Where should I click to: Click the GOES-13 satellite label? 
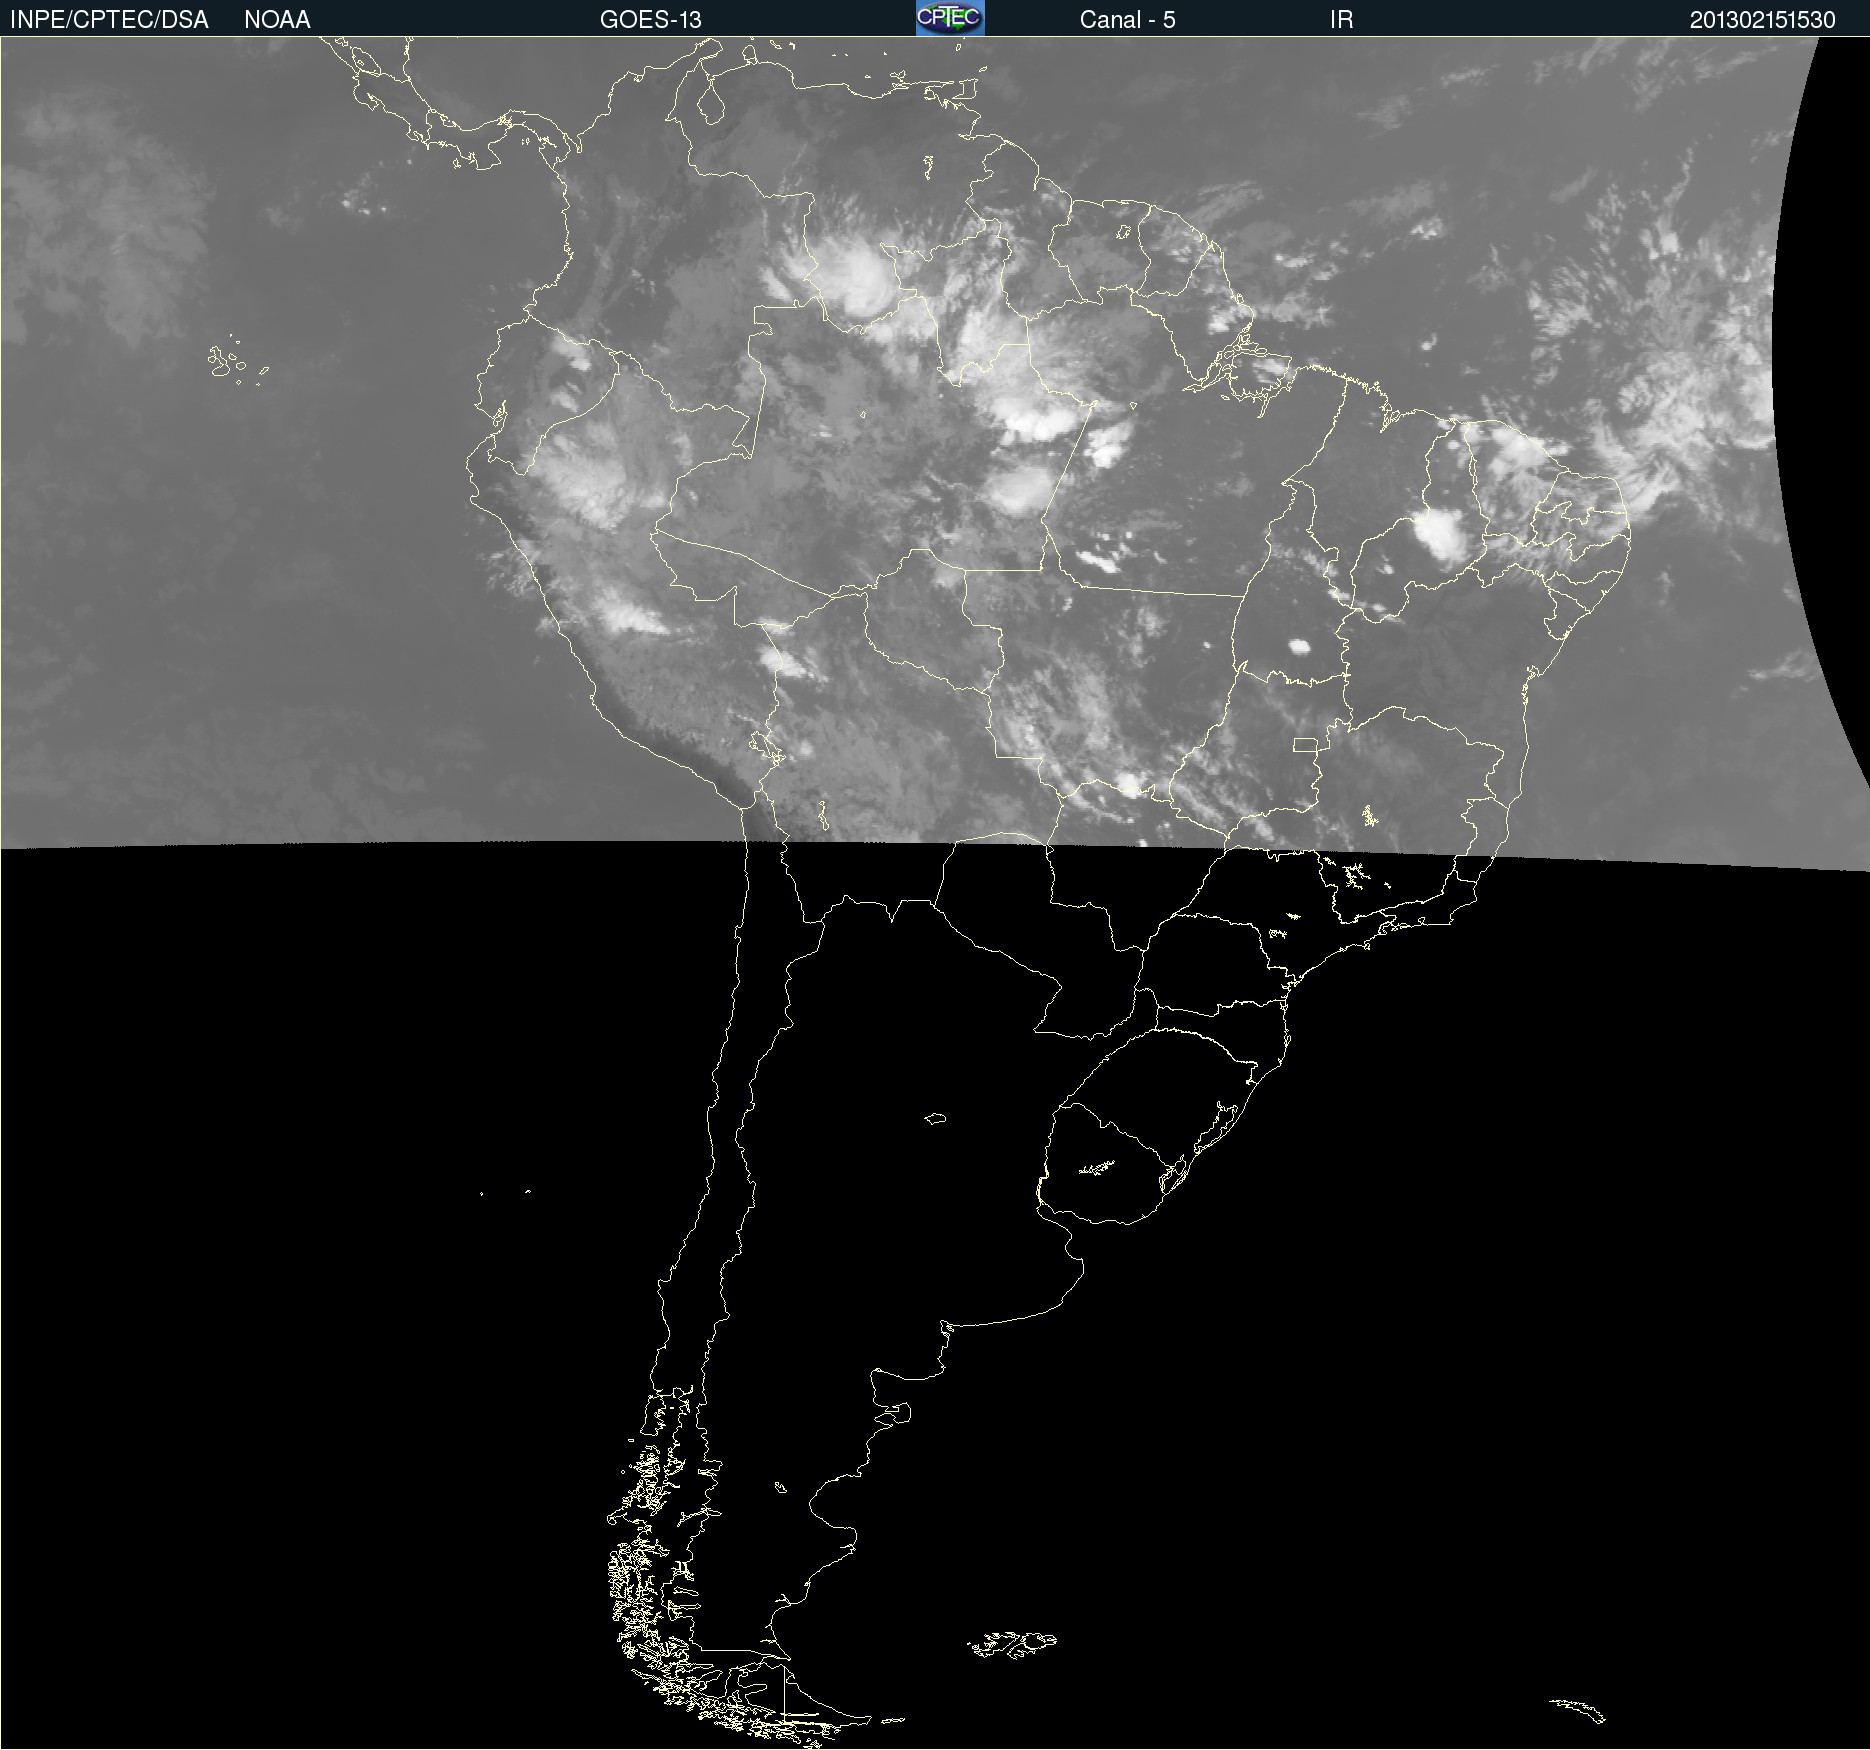(651, 20)
